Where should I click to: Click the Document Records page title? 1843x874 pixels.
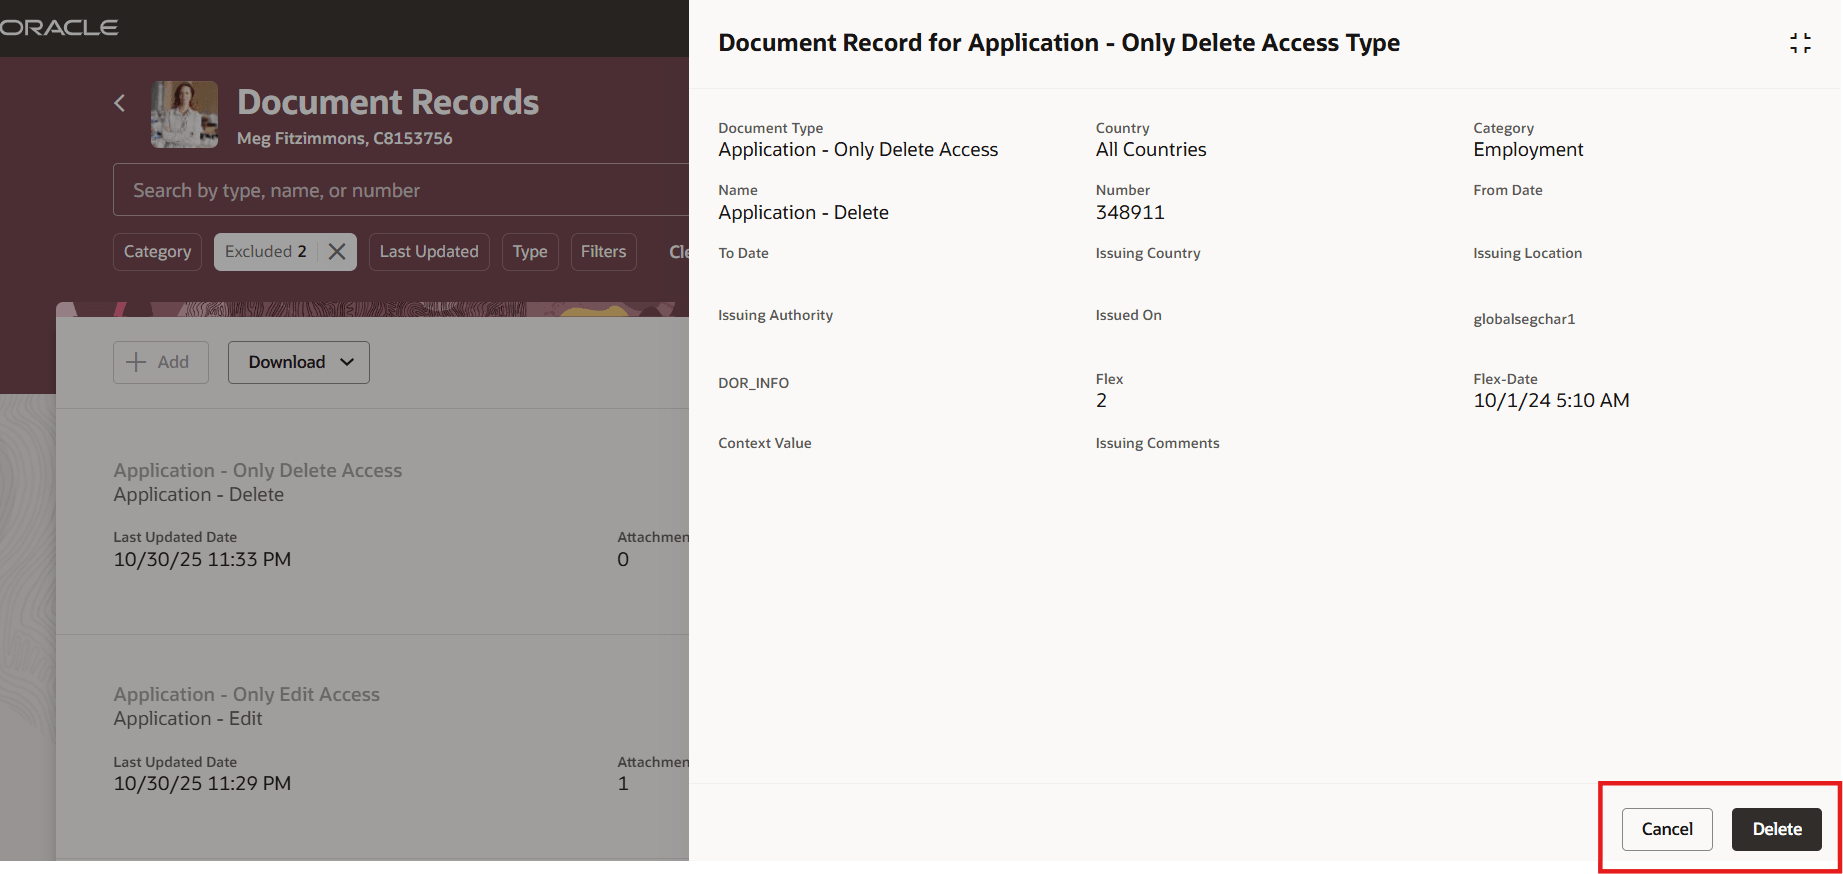pos(388,102)
